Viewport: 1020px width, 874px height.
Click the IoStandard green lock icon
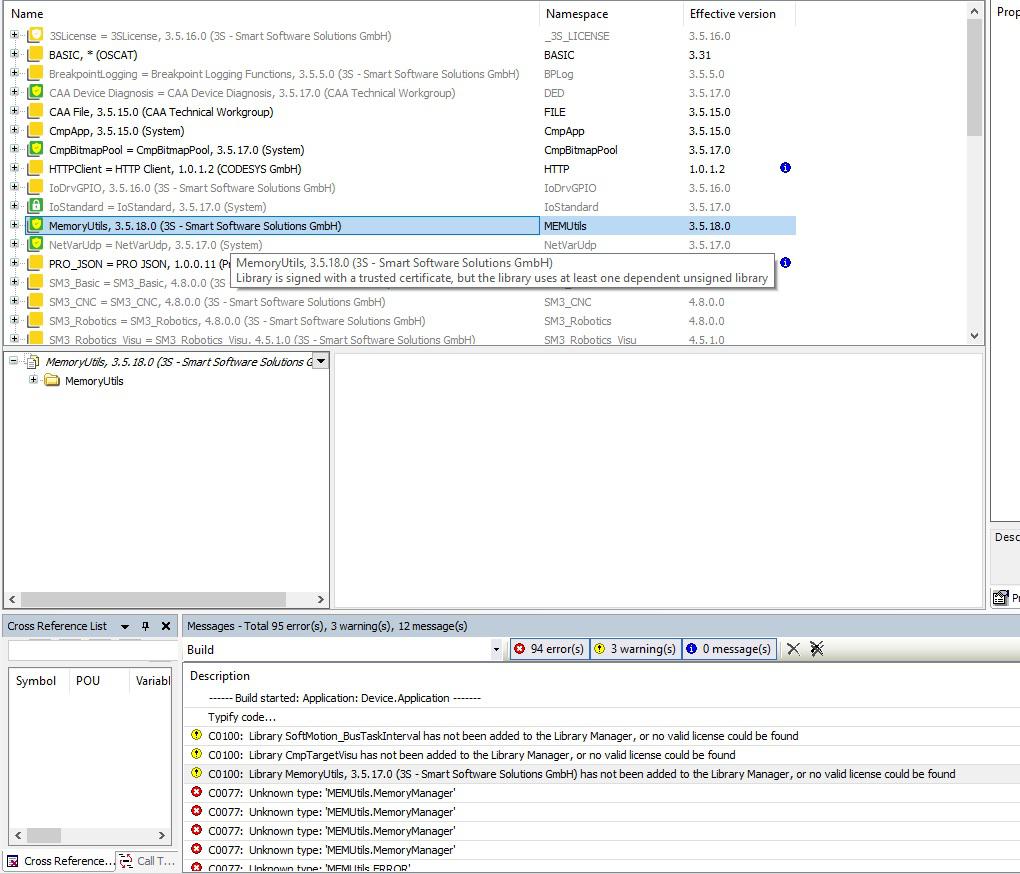click(x=36, y=207)
